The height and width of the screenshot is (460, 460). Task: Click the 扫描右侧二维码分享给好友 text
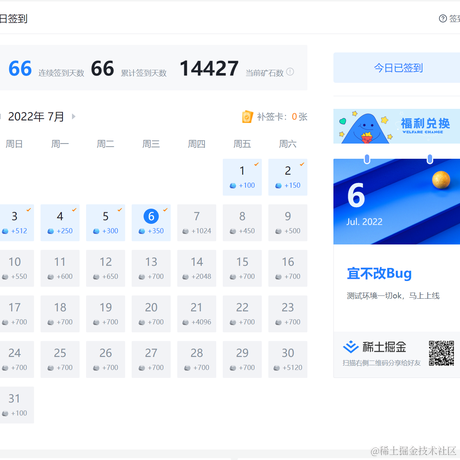coord(382,363)
